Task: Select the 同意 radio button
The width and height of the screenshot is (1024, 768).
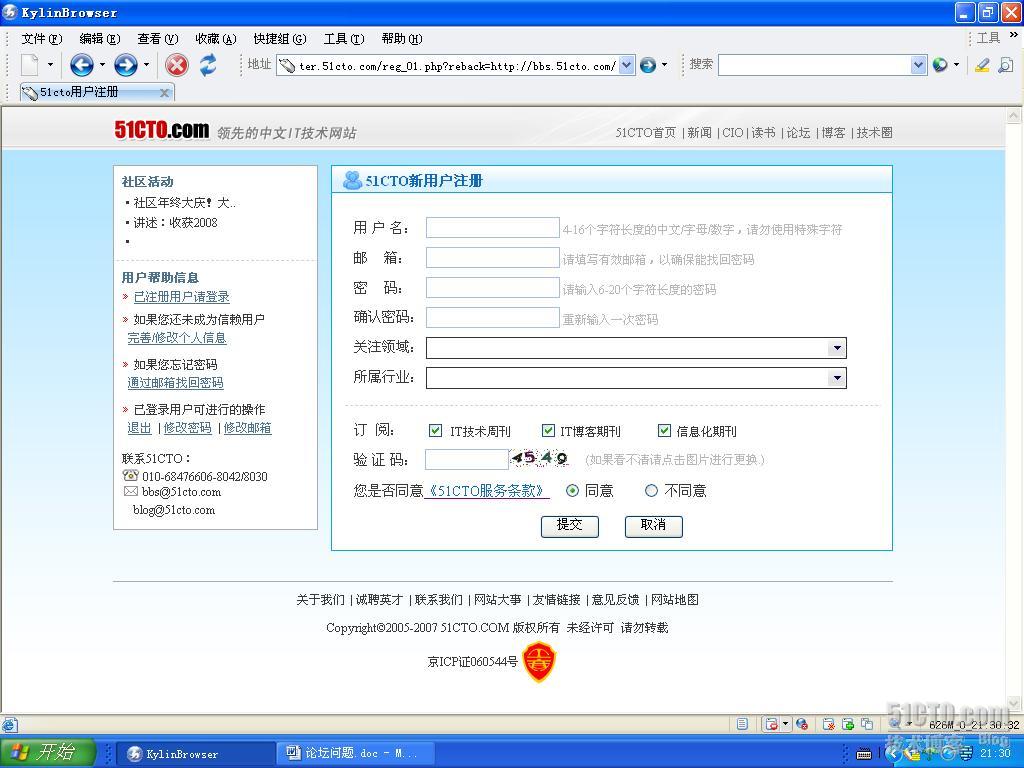Action: pos(572,490)
